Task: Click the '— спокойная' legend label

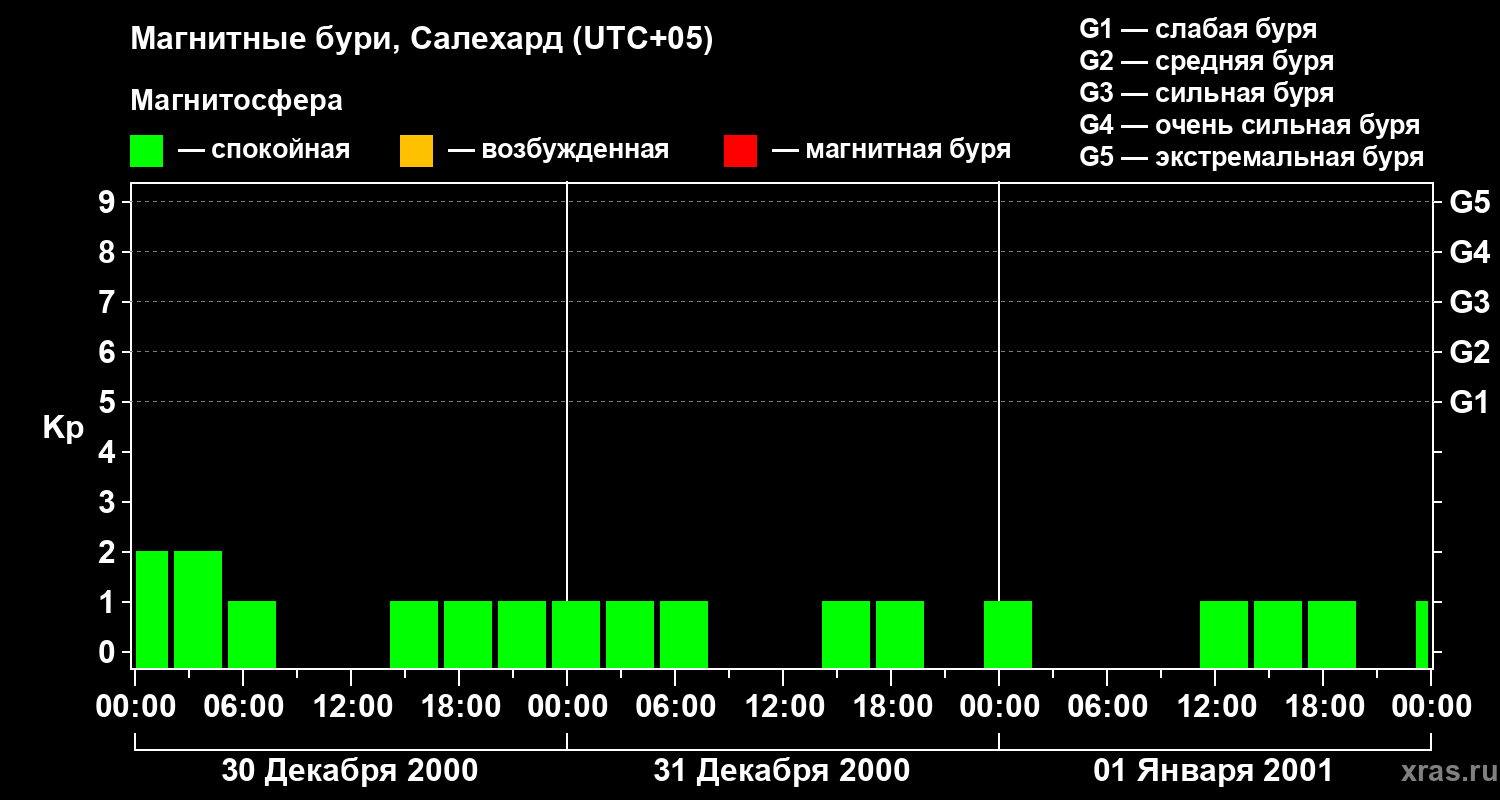Action: pyautogui.click(x=264, y=150)
